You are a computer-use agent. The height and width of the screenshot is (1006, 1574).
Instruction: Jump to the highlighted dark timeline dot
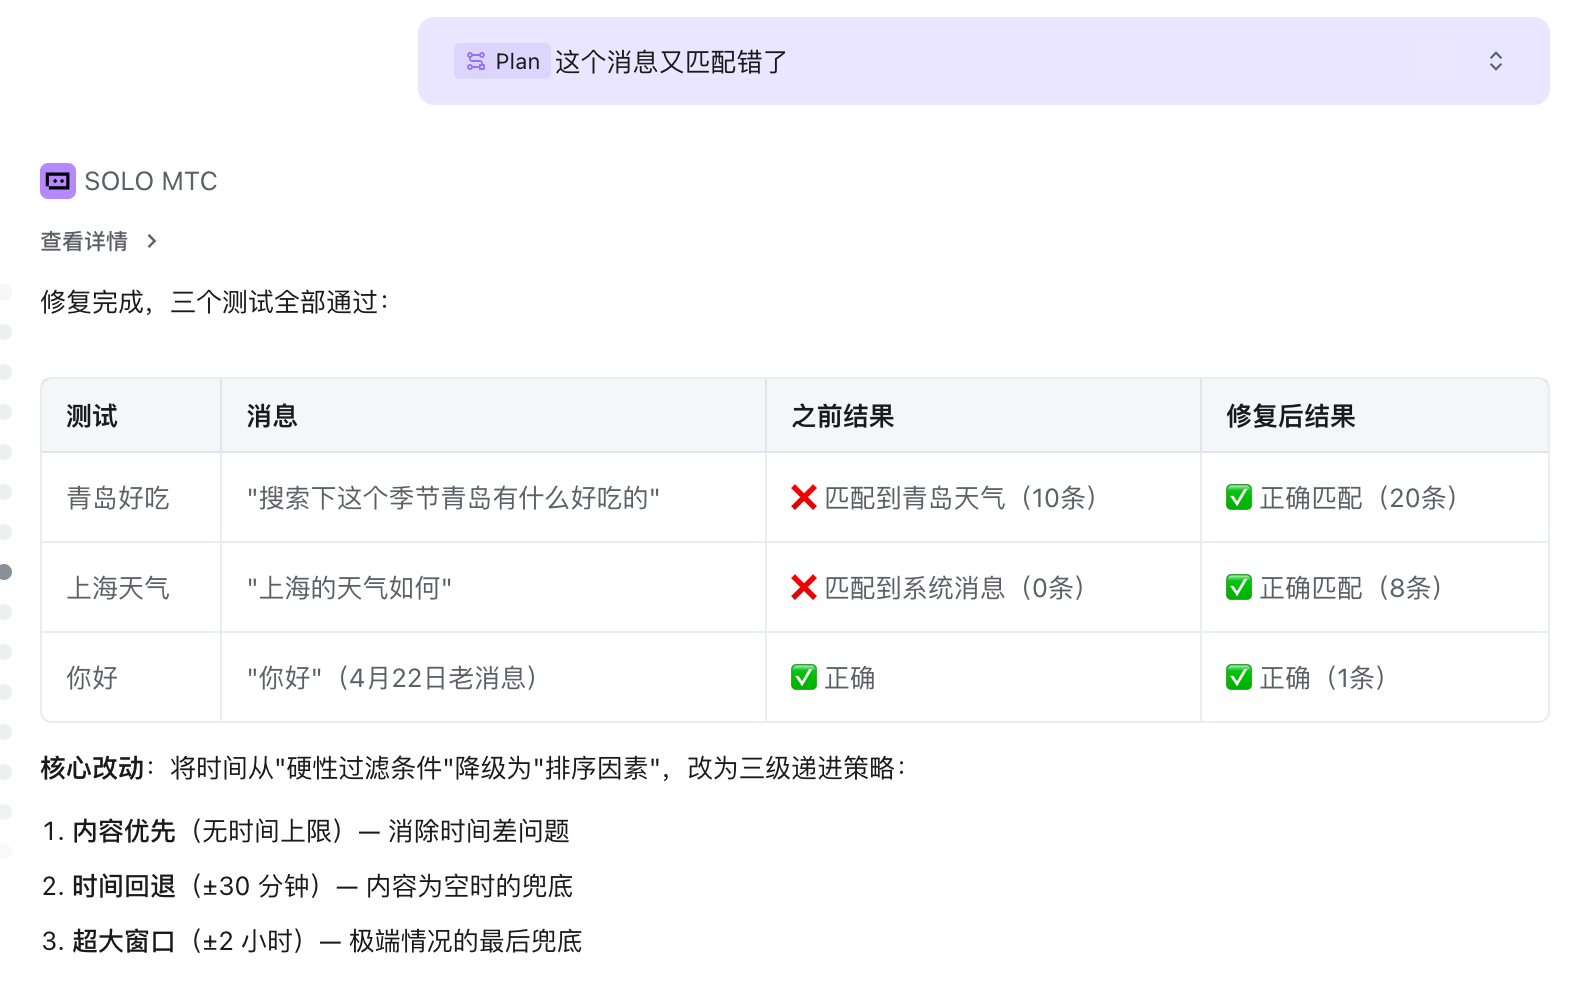tap(5, 572)
